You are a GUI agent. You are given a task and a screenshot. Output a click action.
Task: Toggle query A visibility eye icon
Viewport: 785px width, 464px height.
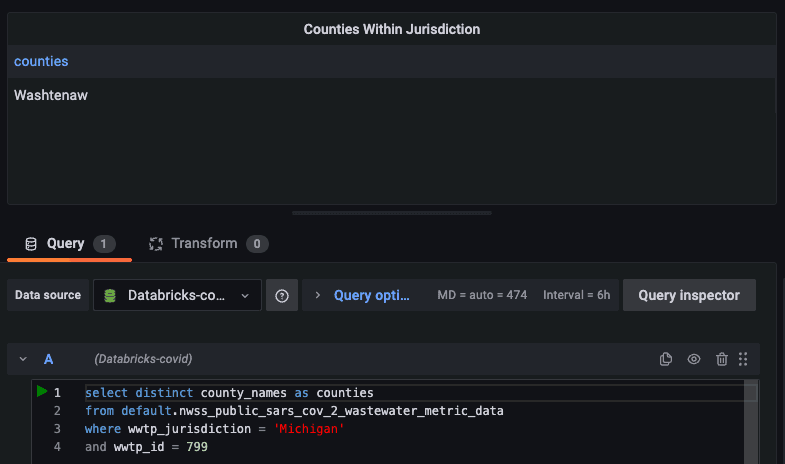click(693, 359)
